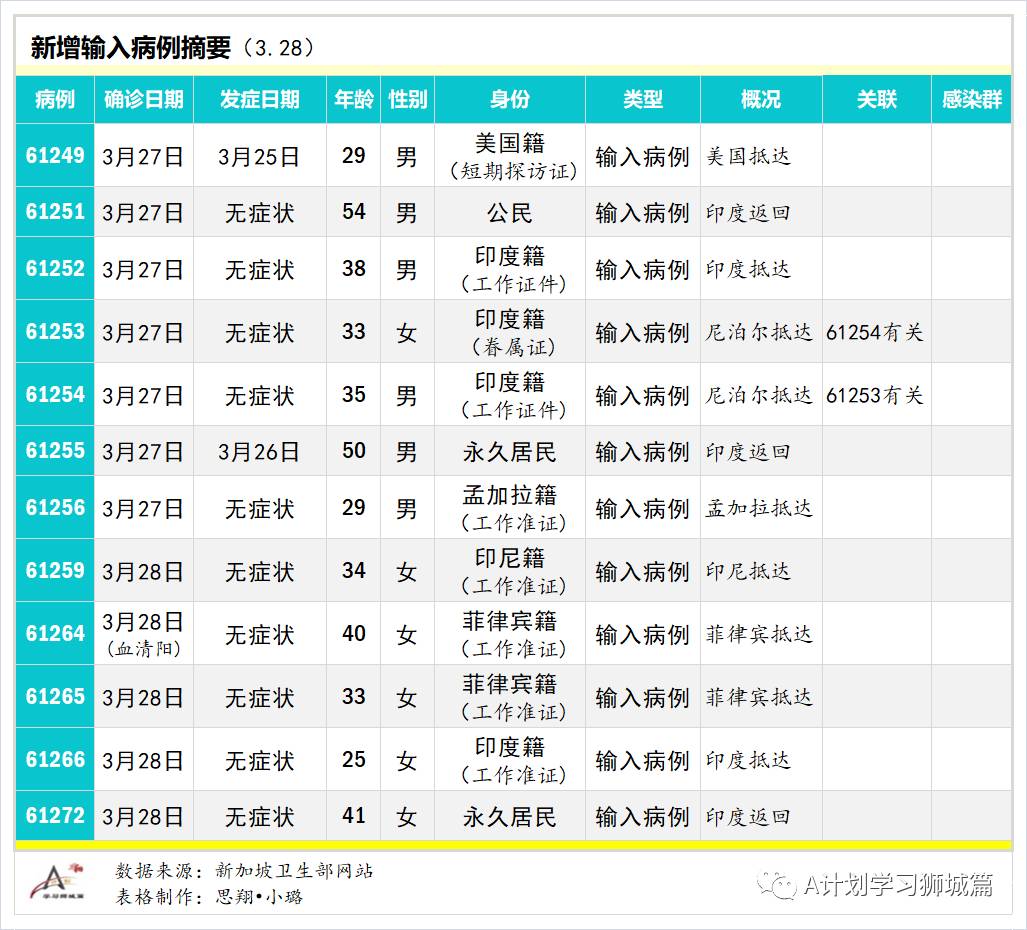This screenshot has width=1027, height=930.
Task: Click the 确诊日期 column header
Action: (143, 101)
